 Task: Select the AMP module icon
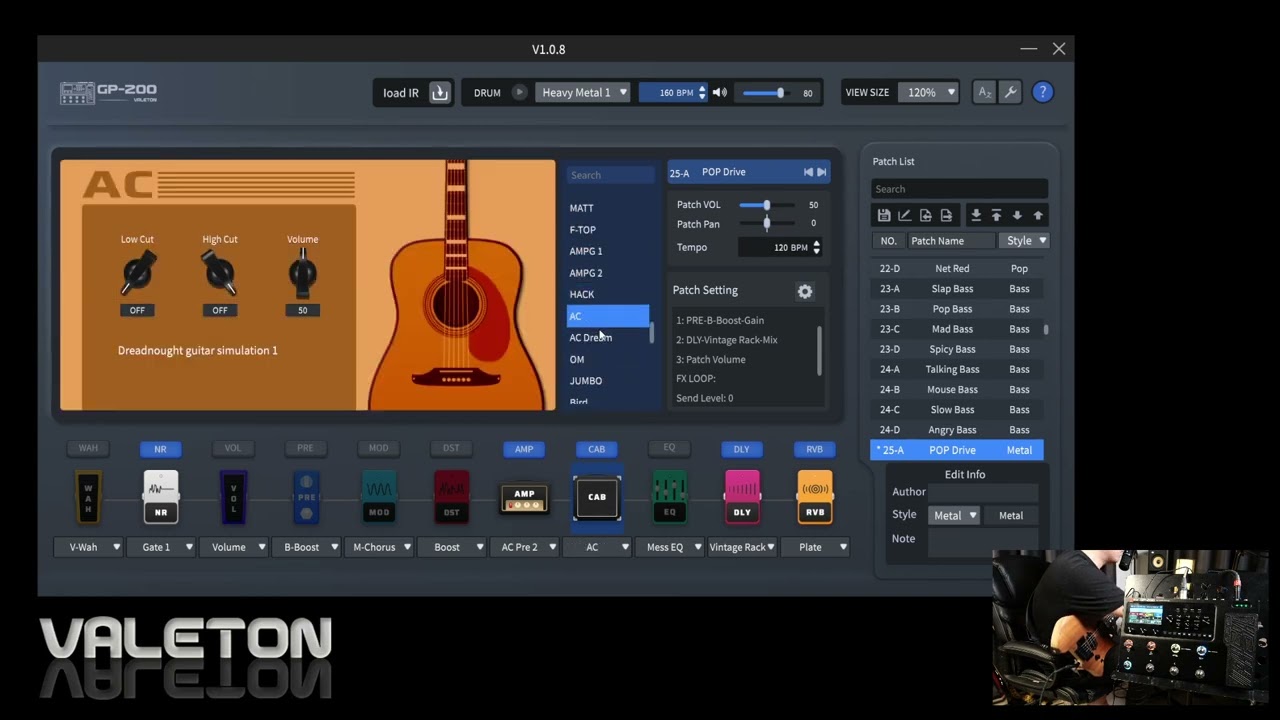click(x=524, y=498)
